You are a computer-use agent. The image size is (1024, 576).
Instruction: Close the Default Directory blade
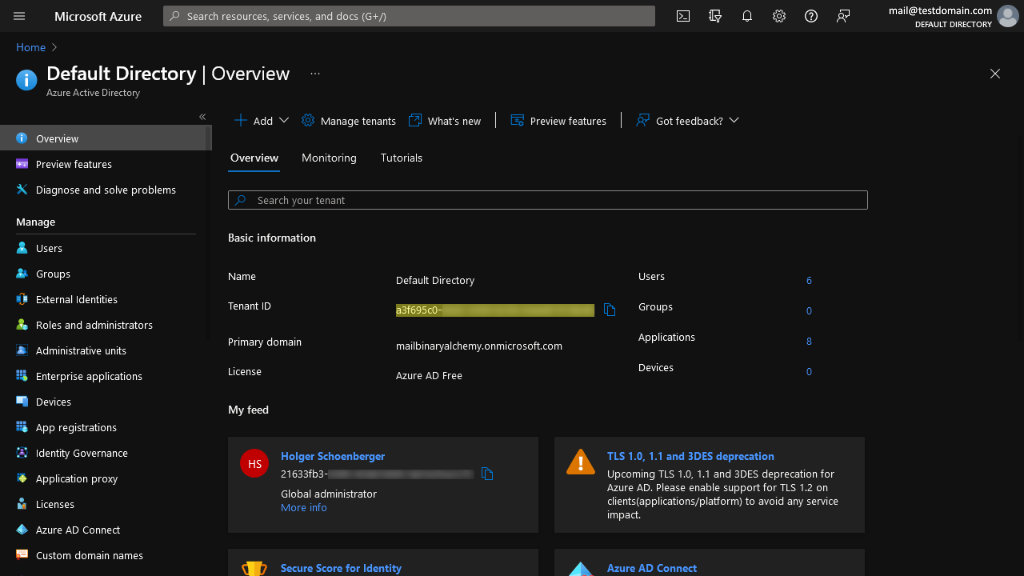tap(995, 74)
